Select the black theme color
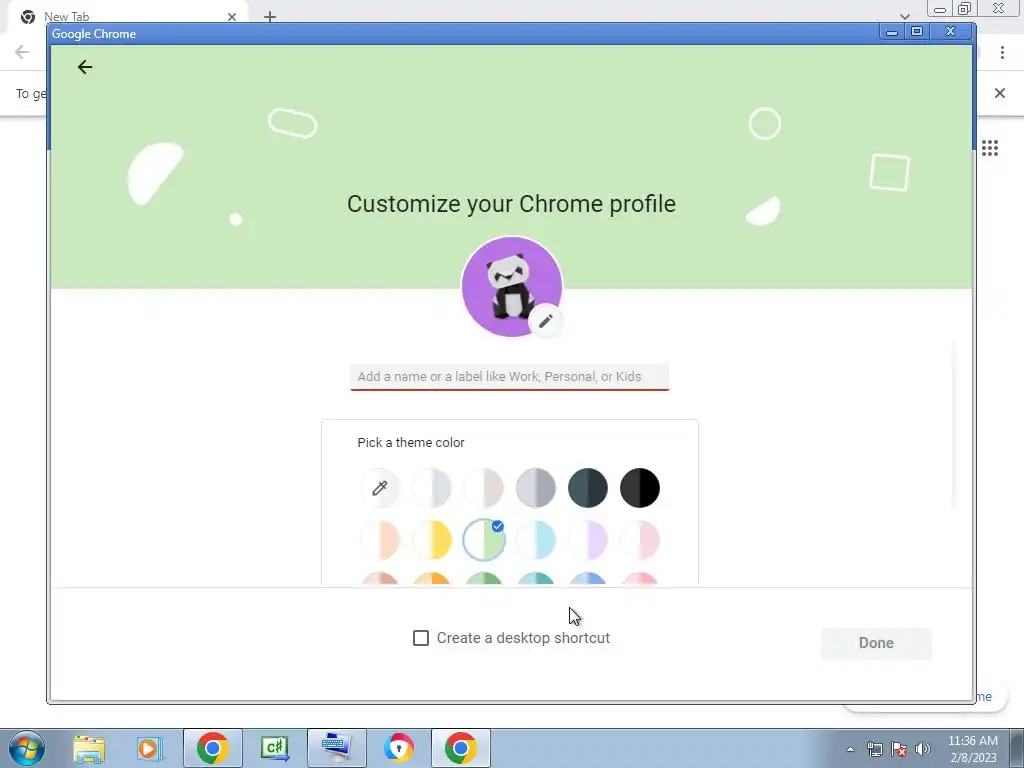 [640, 488]
